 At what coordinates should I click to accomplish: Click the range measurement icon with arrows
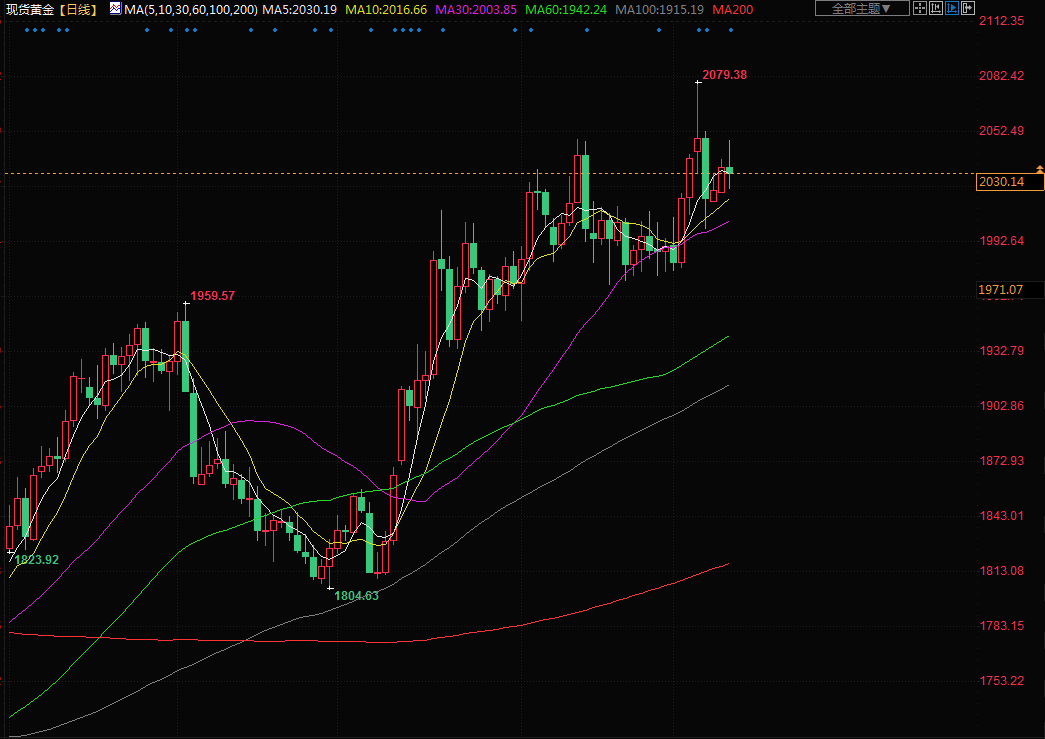pyautogui.click(x=936, y=8)
